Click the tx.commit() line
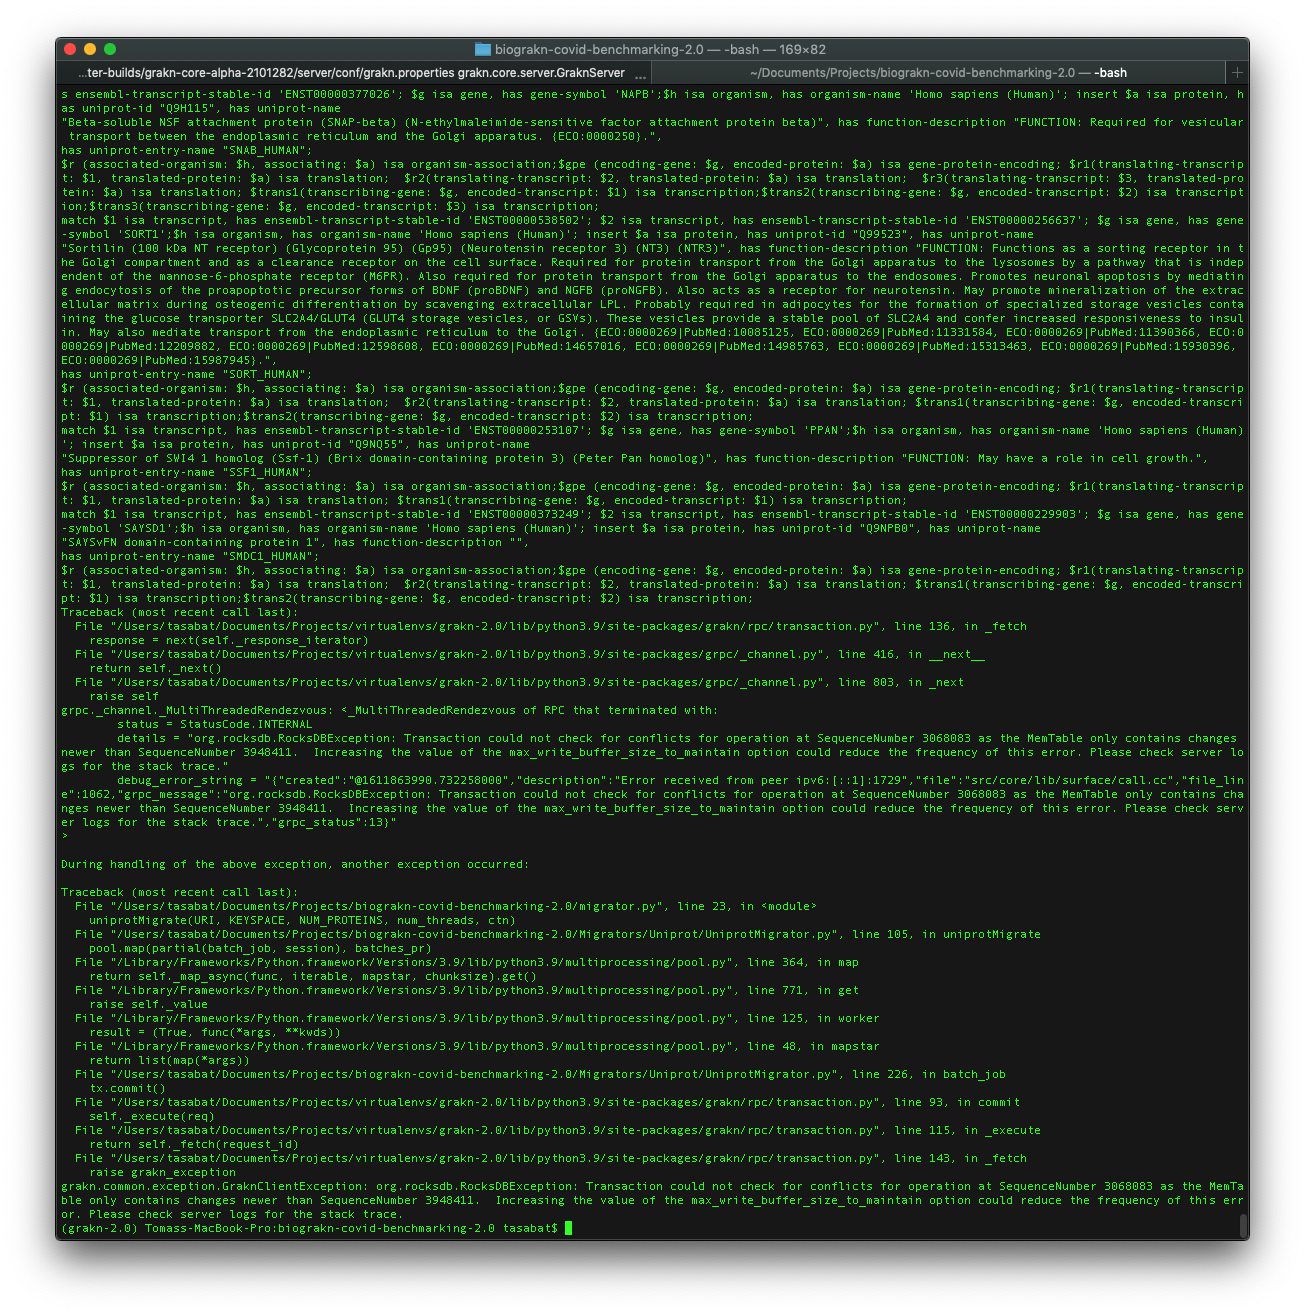The width and height of the screenshot is (1305, 1314). (127, 1088)
